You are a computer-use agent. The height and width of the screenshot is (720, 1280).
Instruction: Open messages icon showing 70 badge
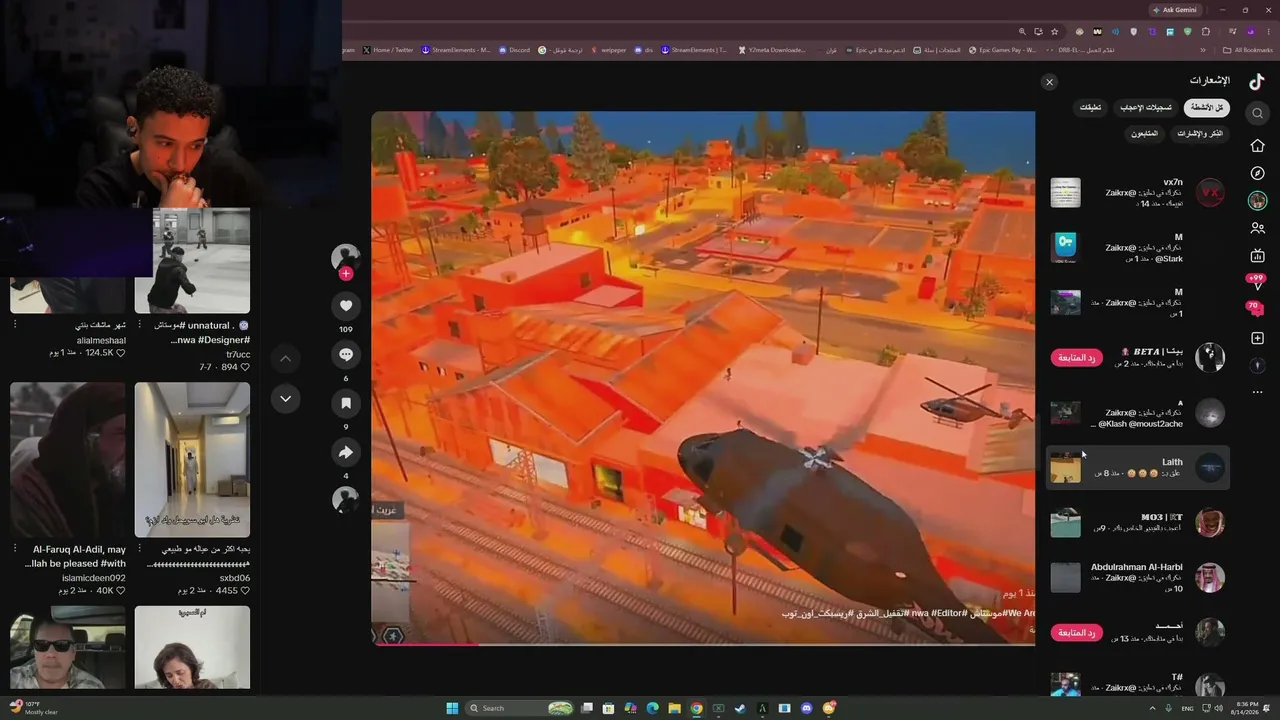click(x=1255, y=309)
